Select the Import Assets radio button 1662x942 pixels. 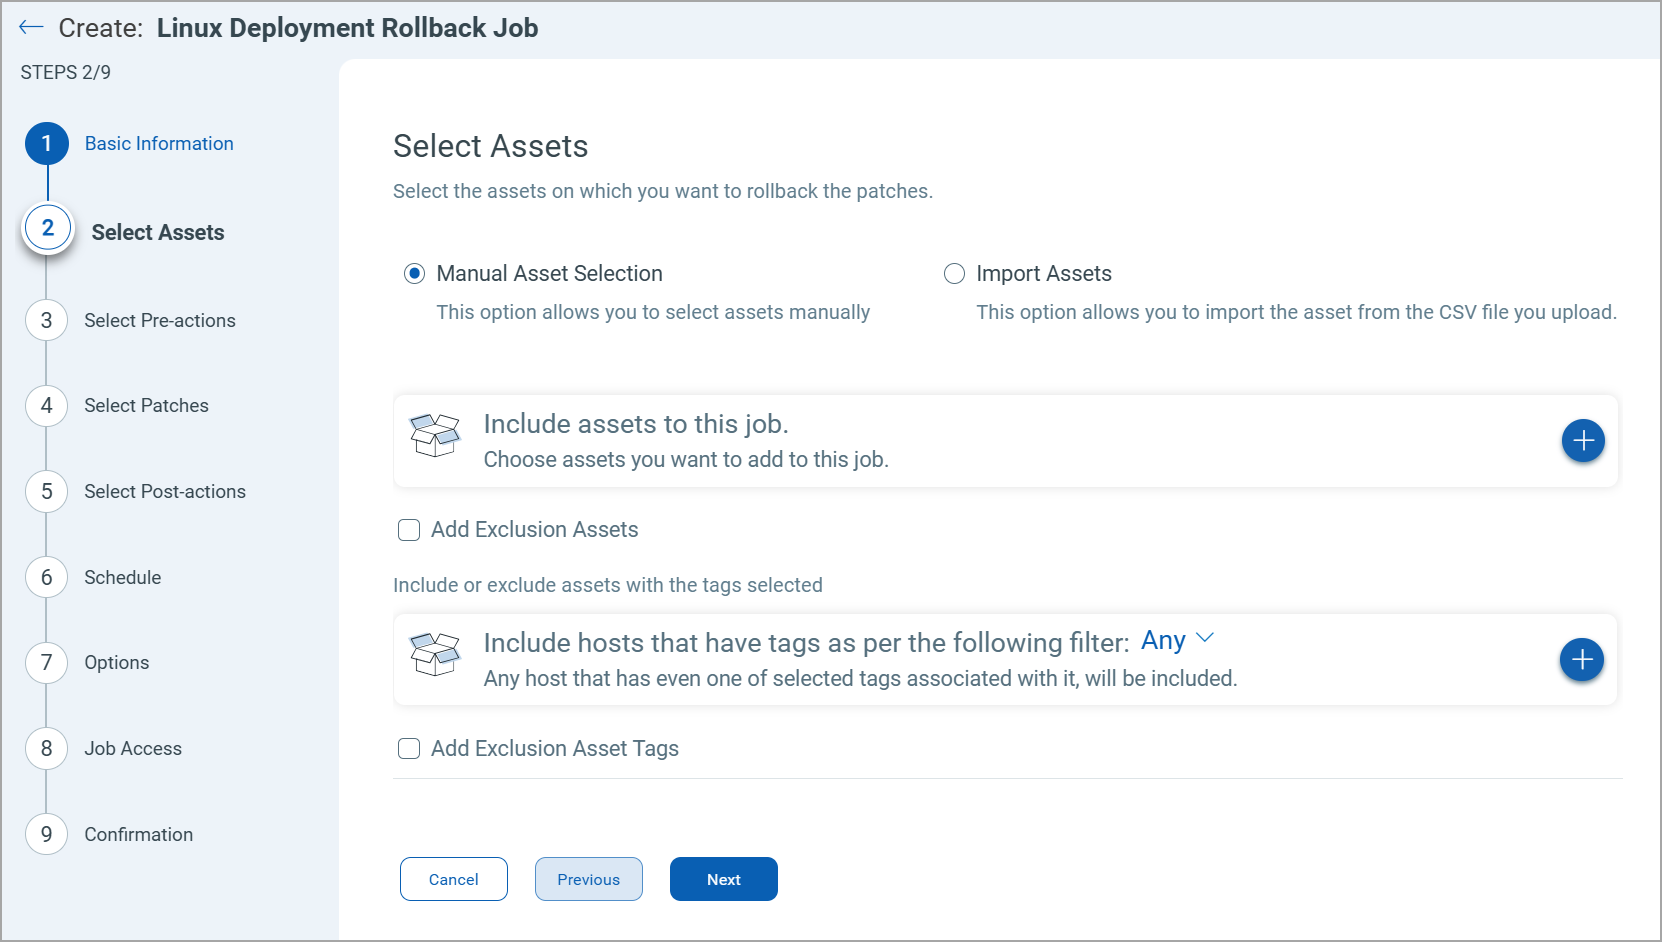pos(954,273)
